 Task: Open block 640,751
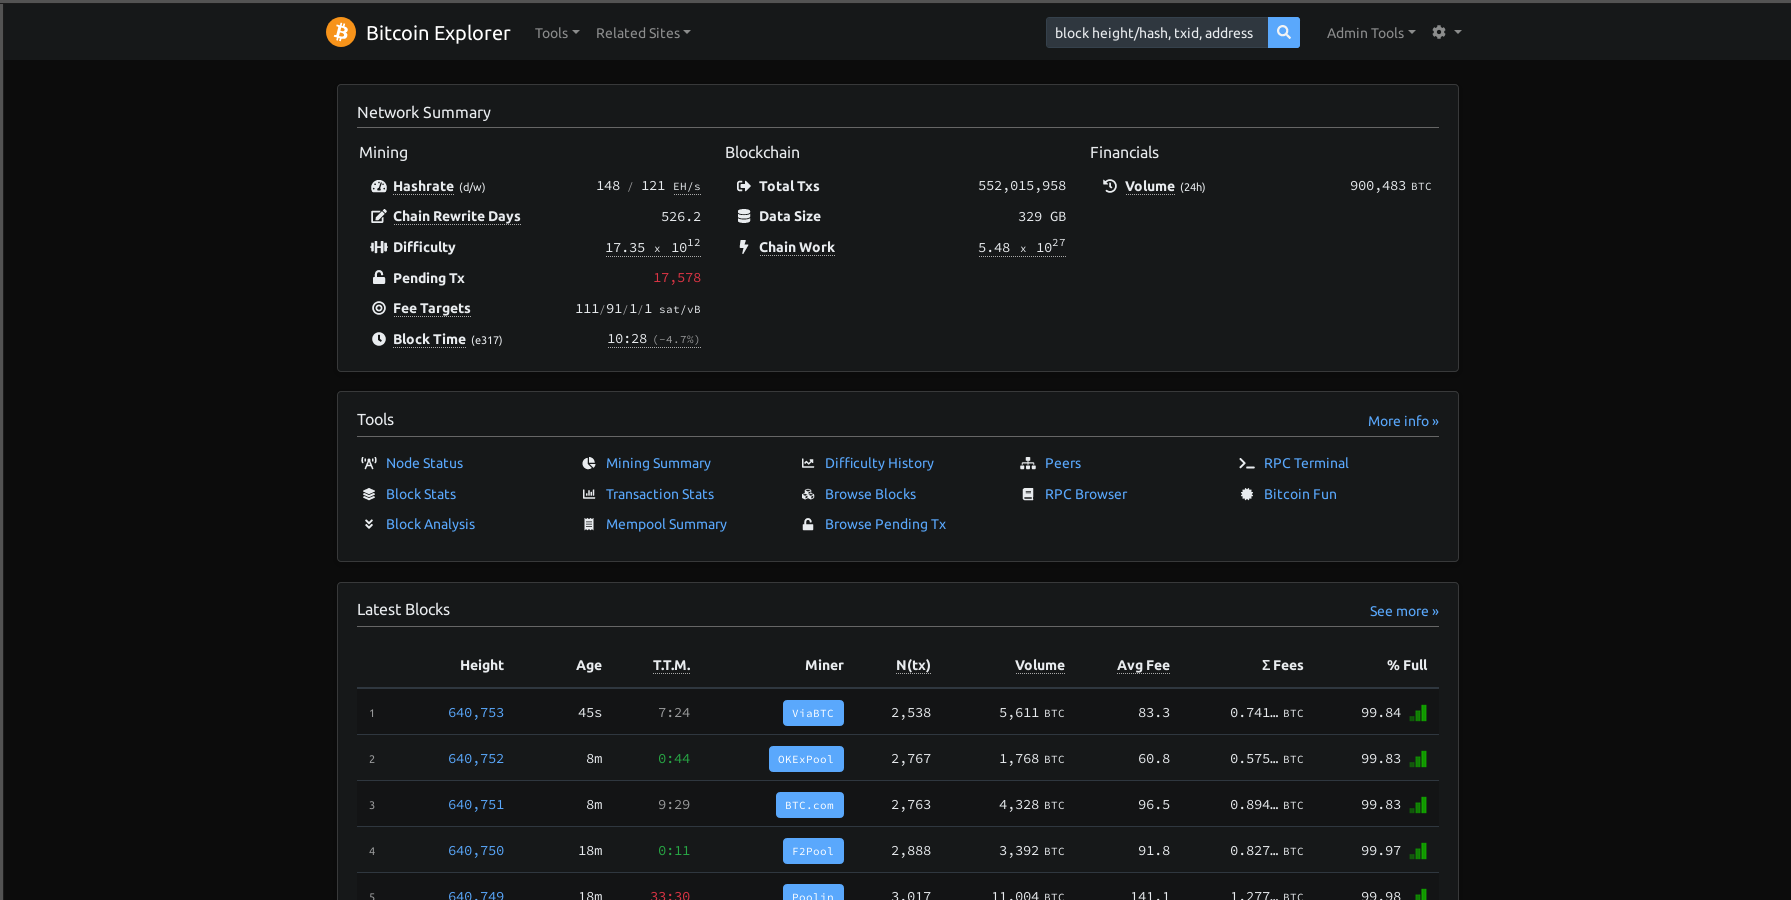click(476, 805)
